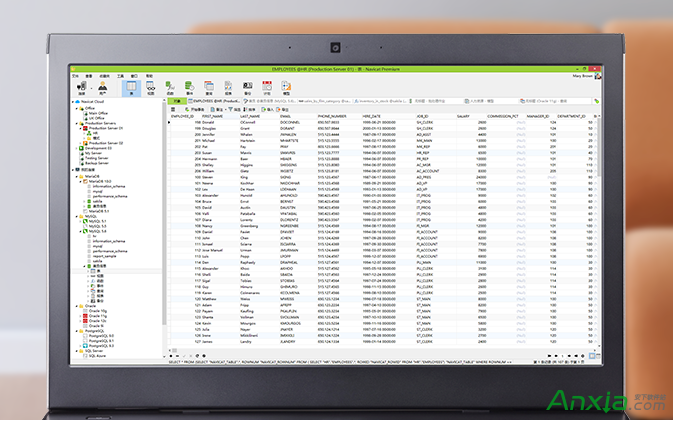Select the HR schema under Production Server 01
The height and width of the screenshot is (421, 673).
93,133
